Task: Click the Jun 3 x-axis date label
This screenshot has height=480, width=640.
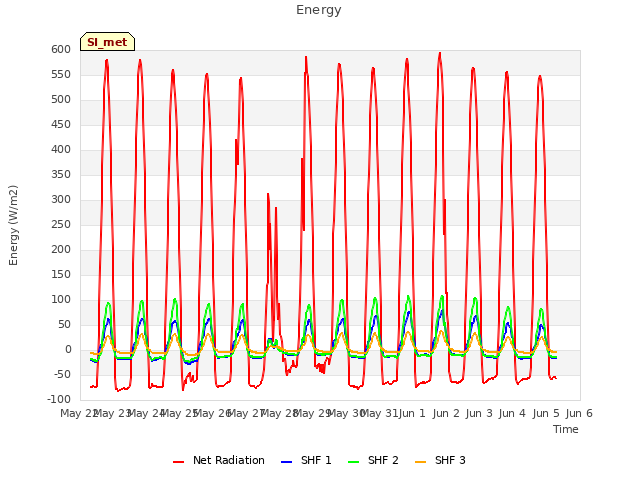Action: (x=479, y=413)
